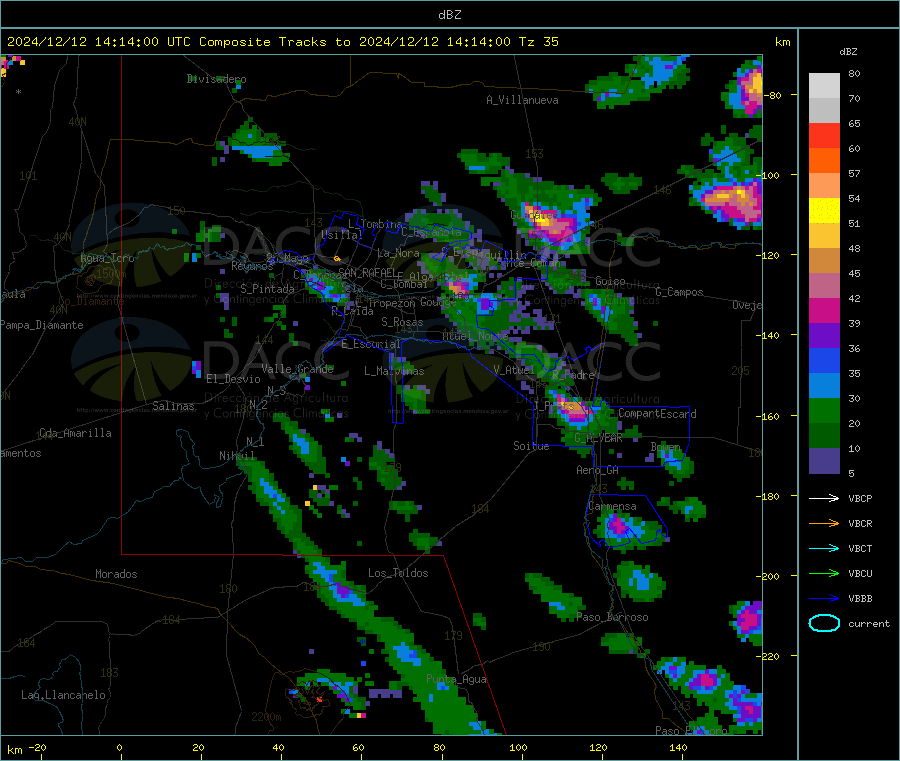Screen dimensions: 900x761
Task: Click the 'VBCU' legend label
Action: pyautogui.click(x=860, y=573)
